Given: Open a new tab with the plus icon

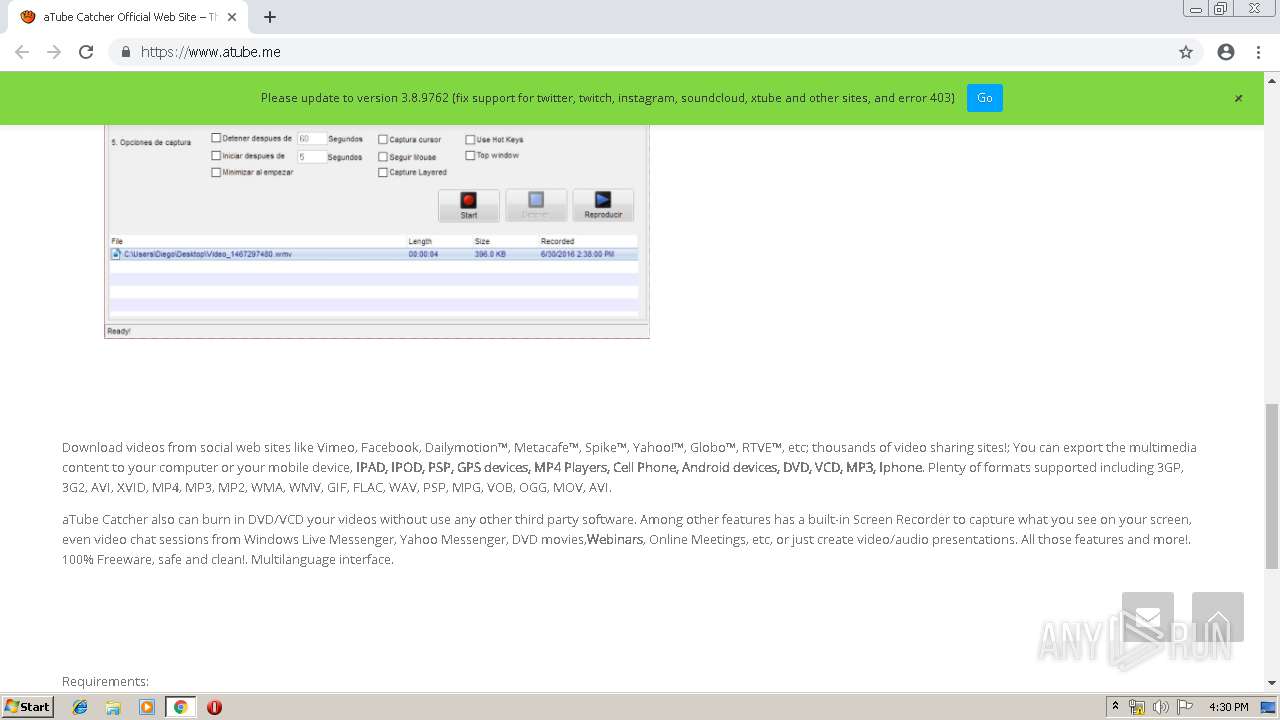Looking at the screenshot, I should pos(270,17).
